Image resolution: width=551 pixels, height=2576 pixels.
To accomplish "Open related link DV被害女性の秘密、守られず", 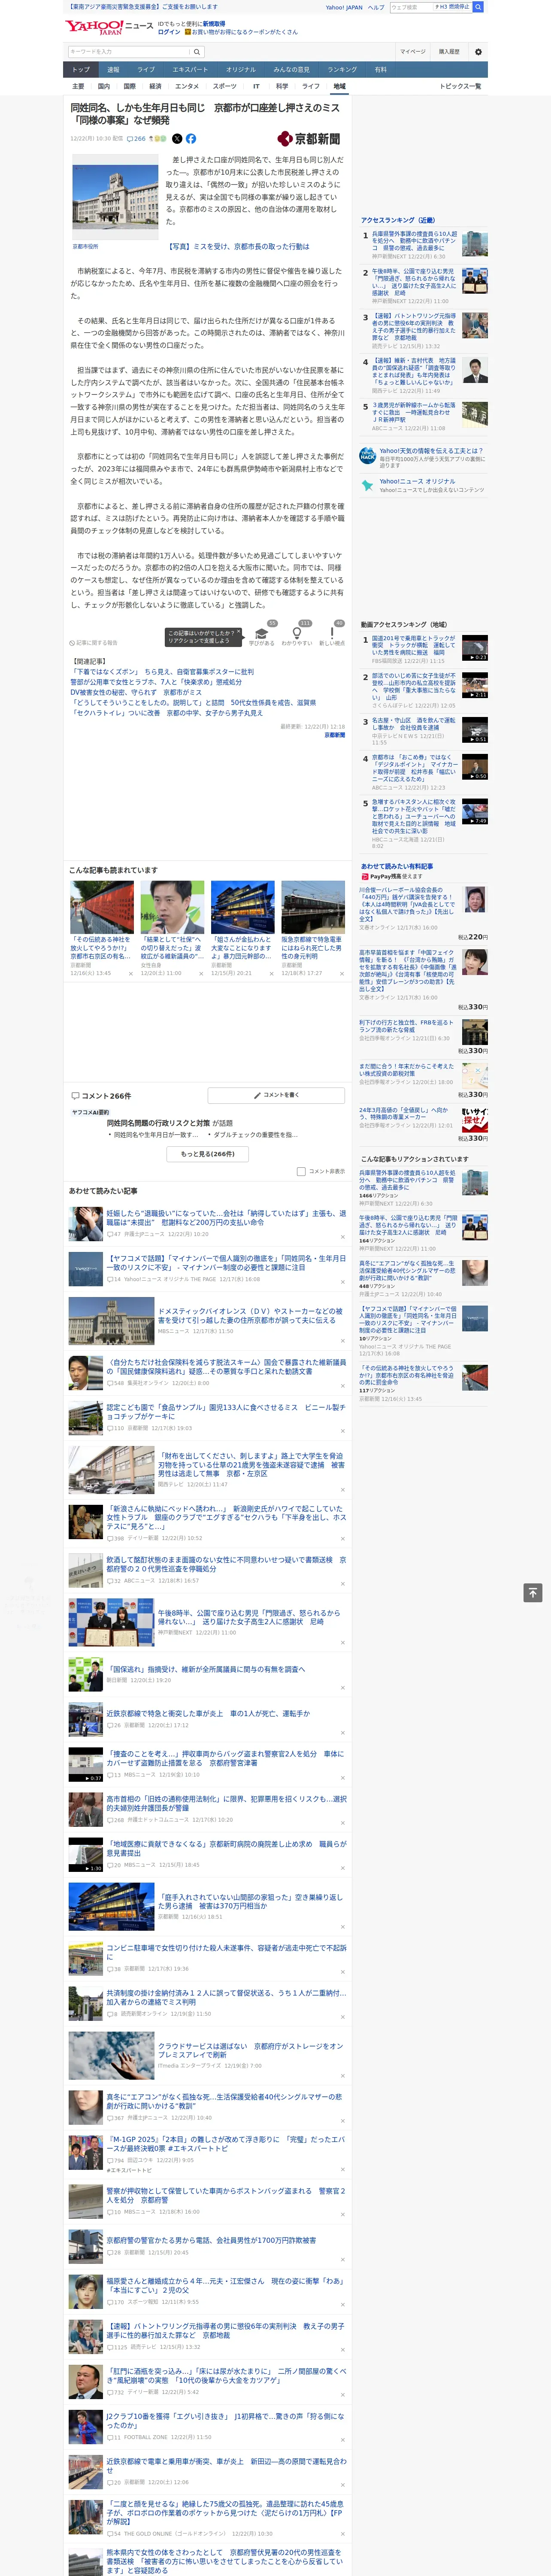I will point(135,692).
